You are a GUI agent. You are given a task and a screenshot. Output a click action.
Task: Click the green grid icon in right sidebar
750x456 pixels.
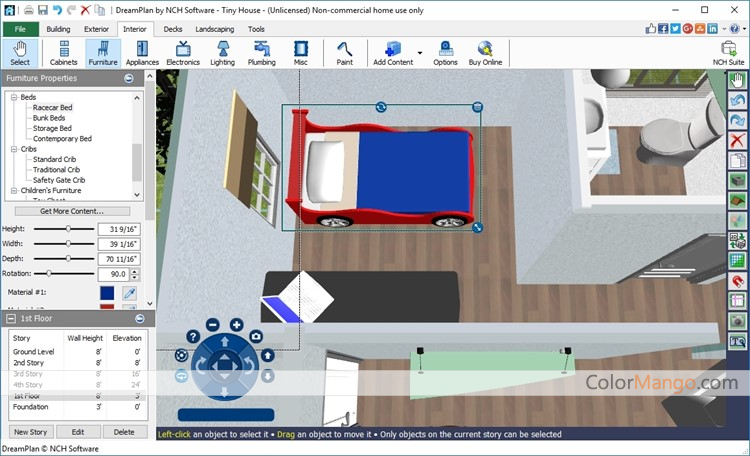[x=737, y=261]
